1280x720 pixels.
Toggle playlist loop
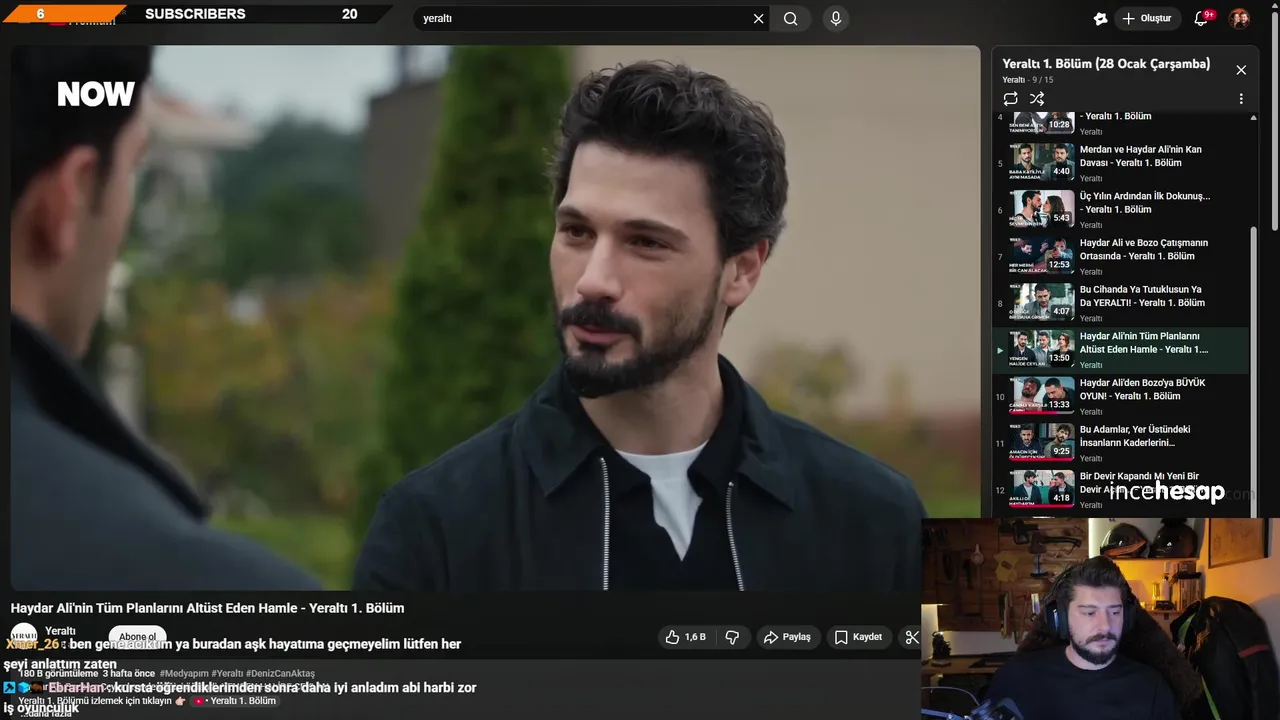[x=1011, y=99]
